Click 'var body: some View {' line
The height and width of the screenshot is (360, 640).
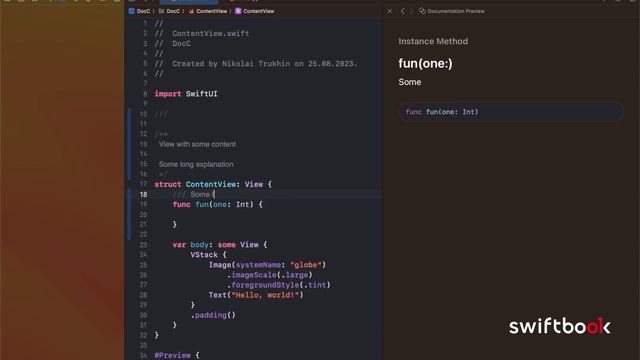click(220, 244)
